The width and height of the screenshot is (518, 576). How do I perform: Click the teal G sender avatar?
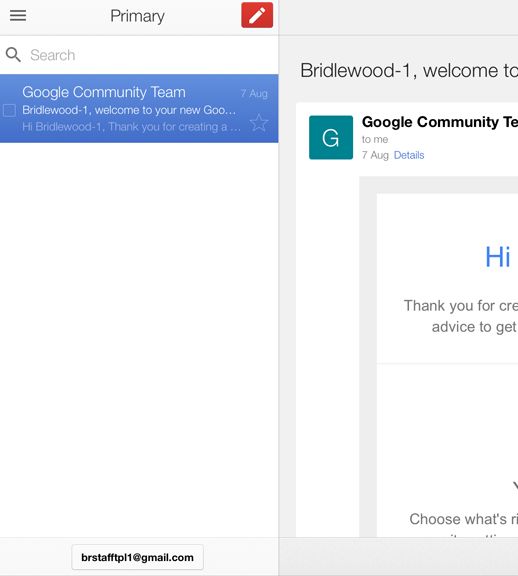coord(331,137)
